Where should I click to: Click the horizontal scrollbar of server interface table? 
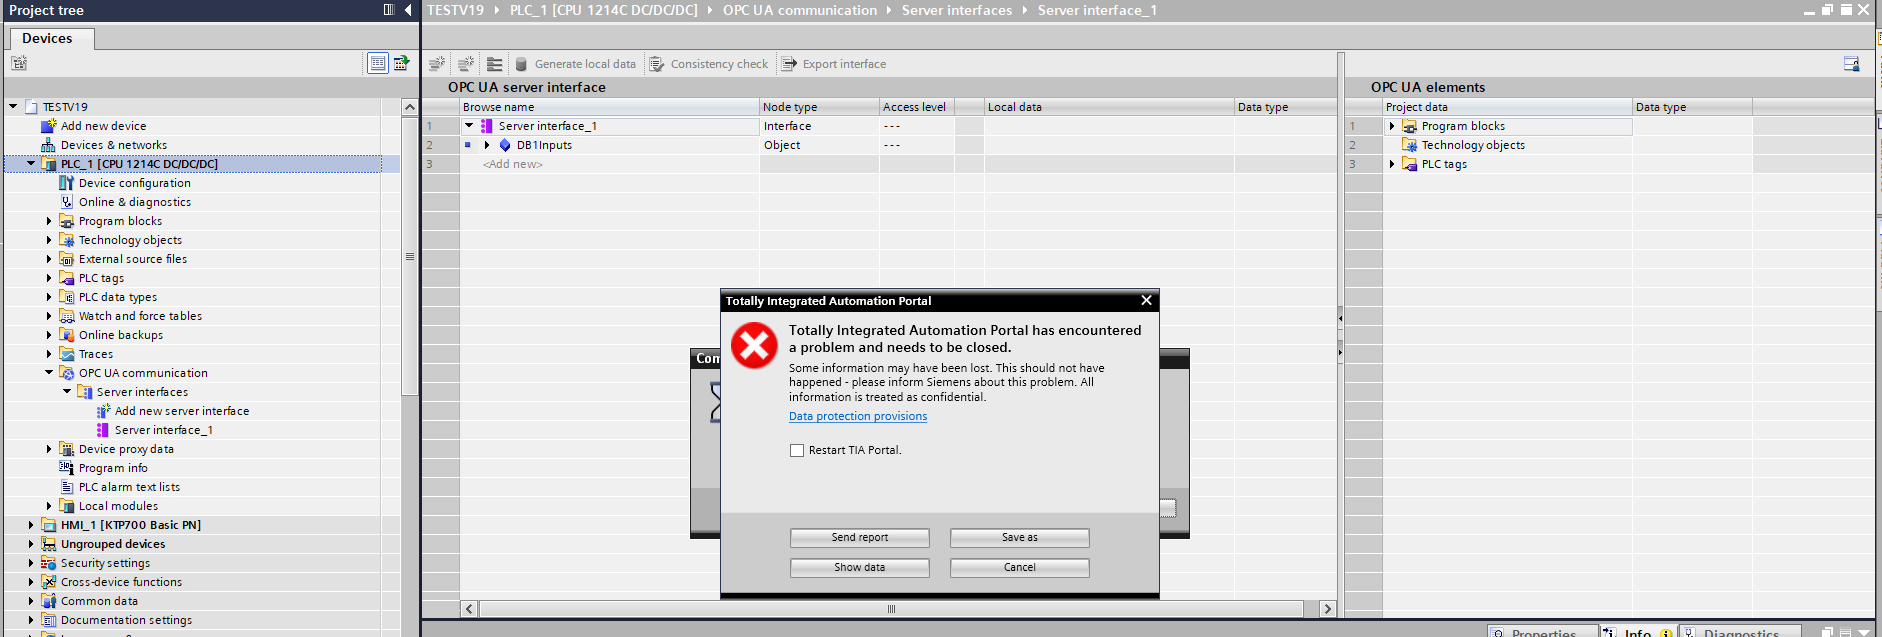pyautogui.click(x=891, y=609)
